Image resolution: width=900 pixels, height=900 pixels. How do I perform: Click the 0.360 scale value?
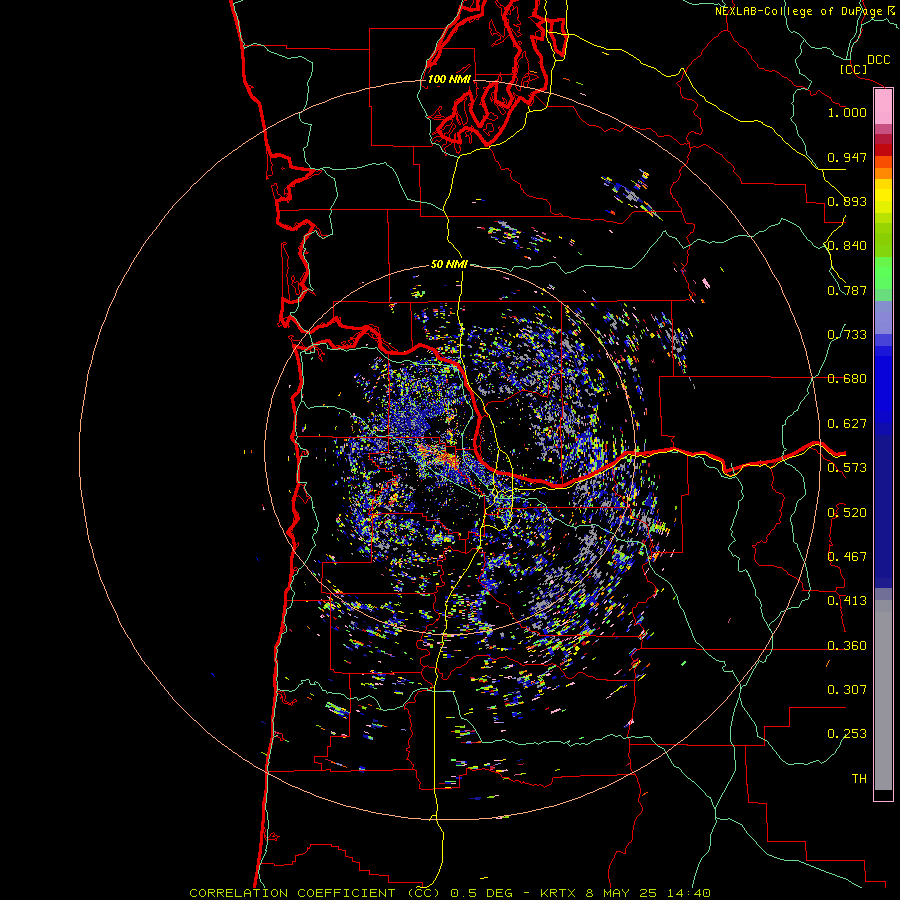(x=847, y=646)
